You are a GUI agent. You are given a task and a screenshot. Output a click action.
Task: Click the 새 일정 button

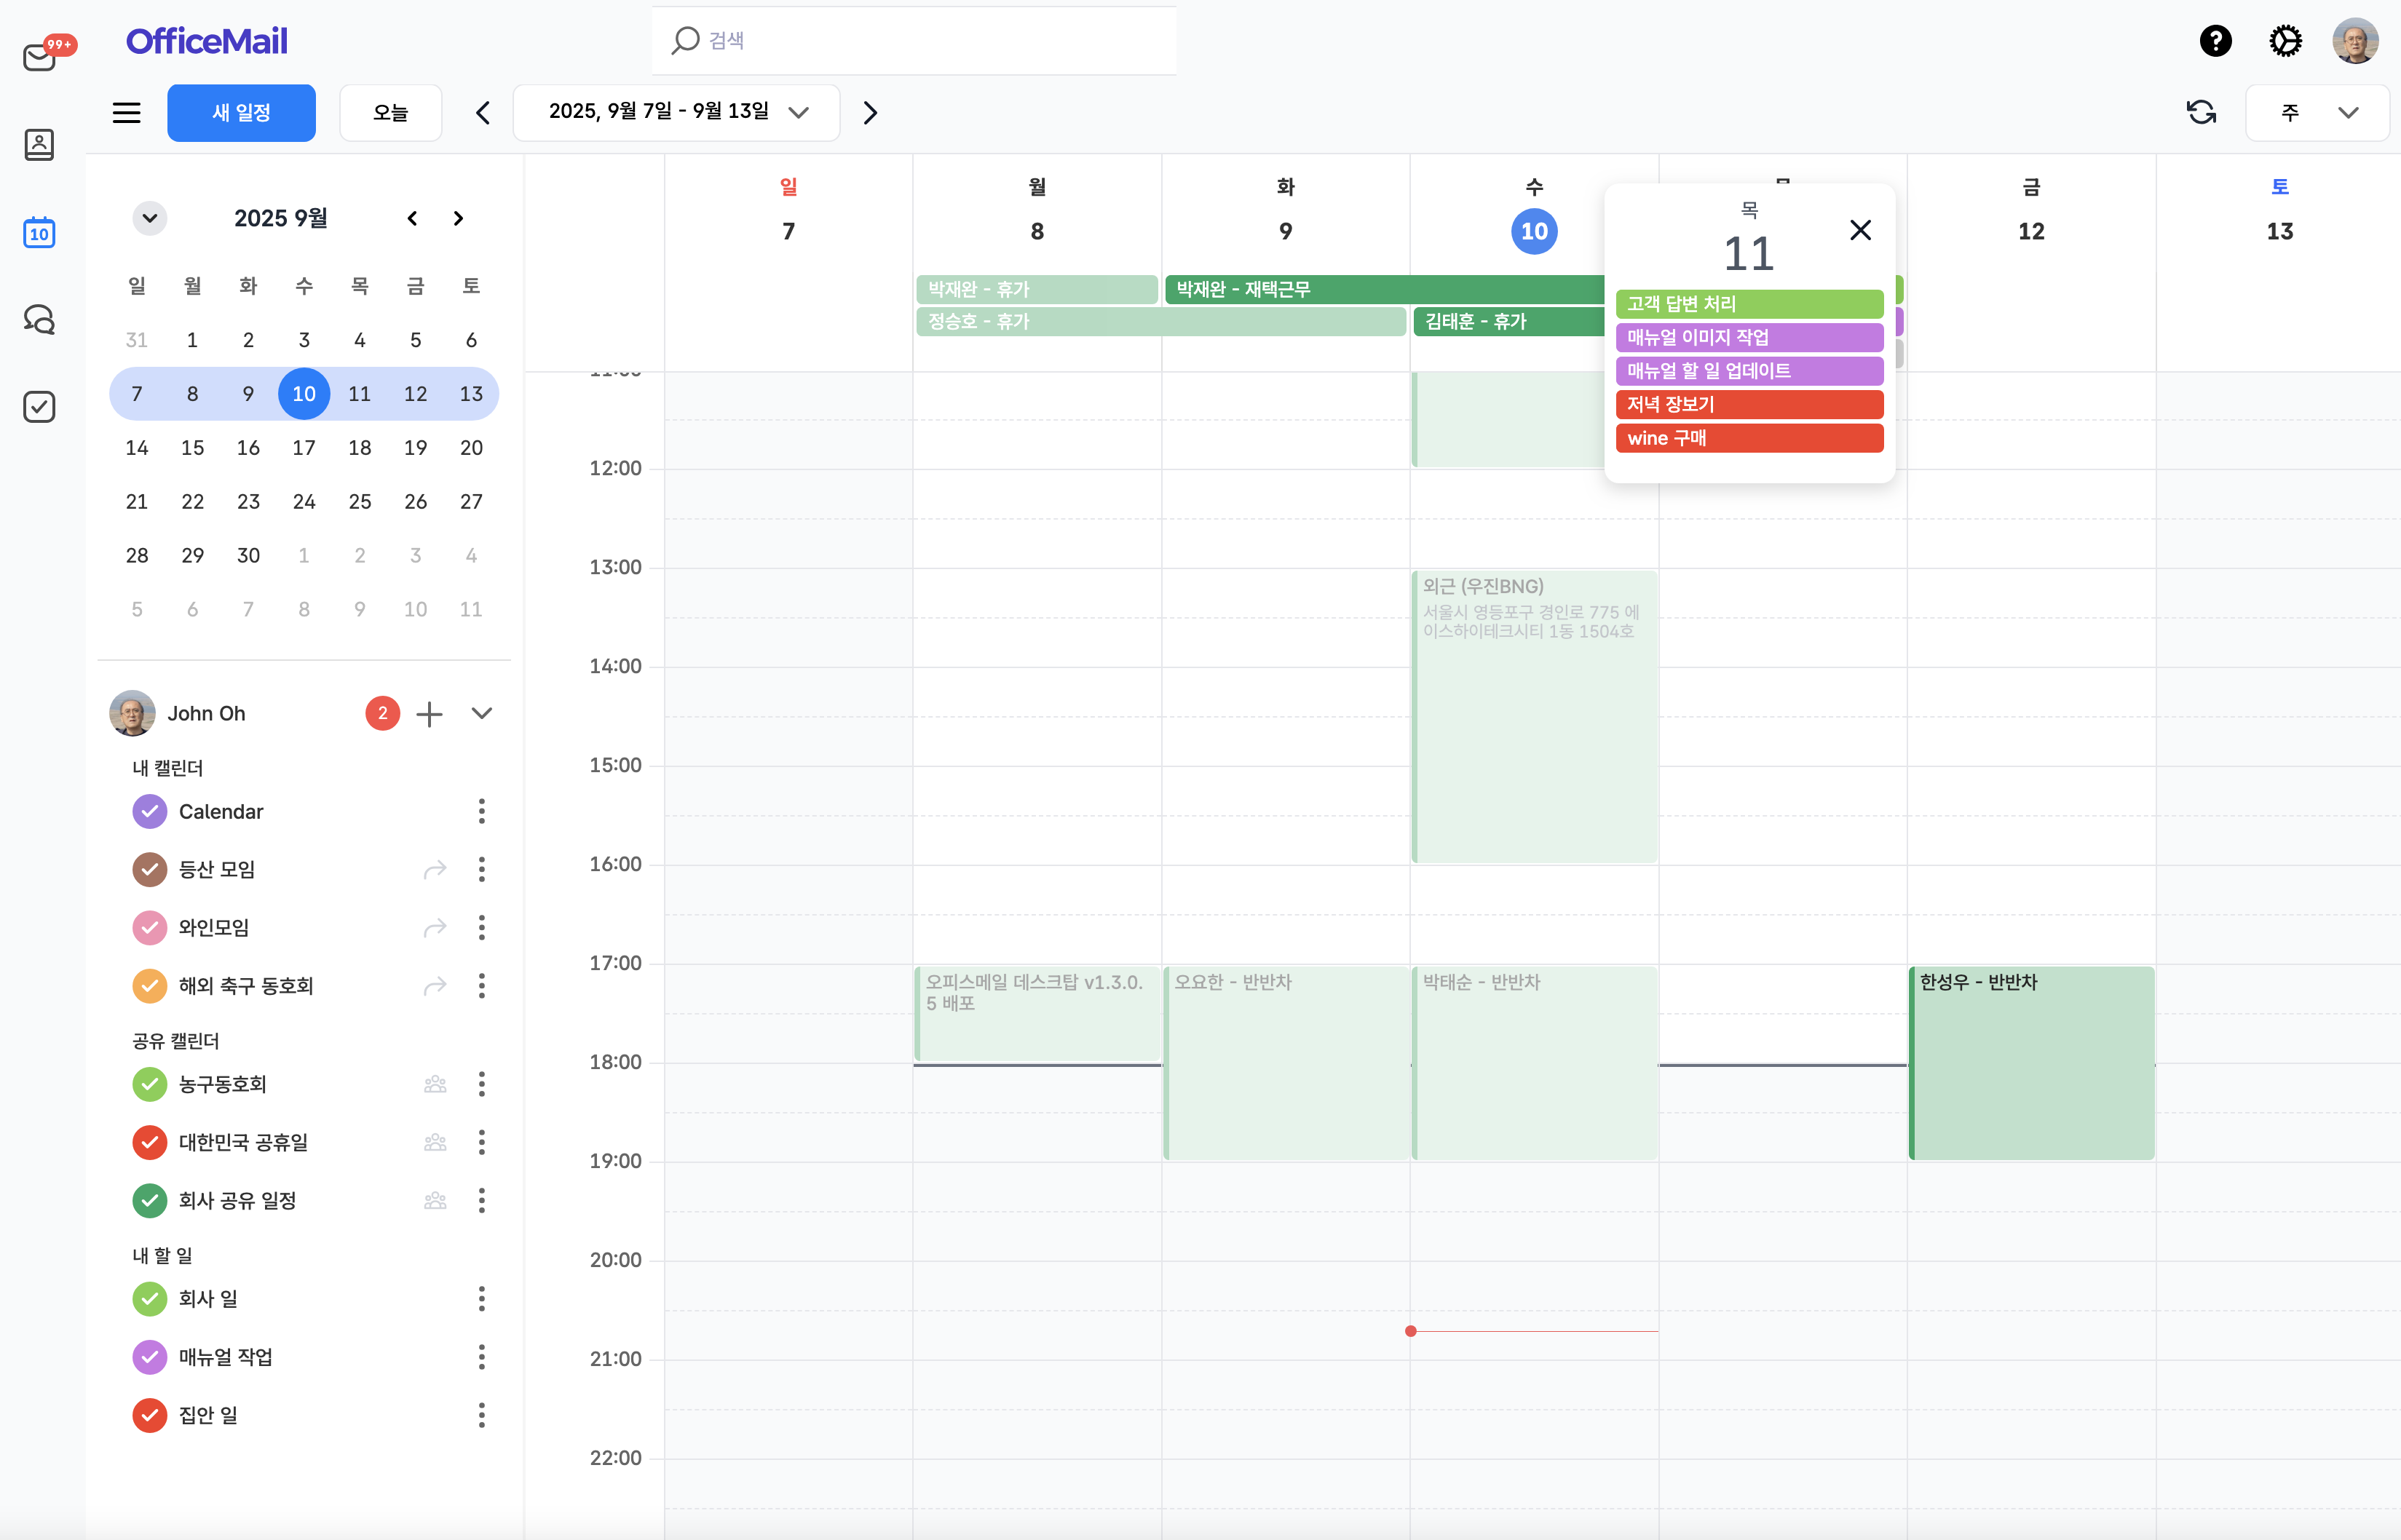click(241, 112)
